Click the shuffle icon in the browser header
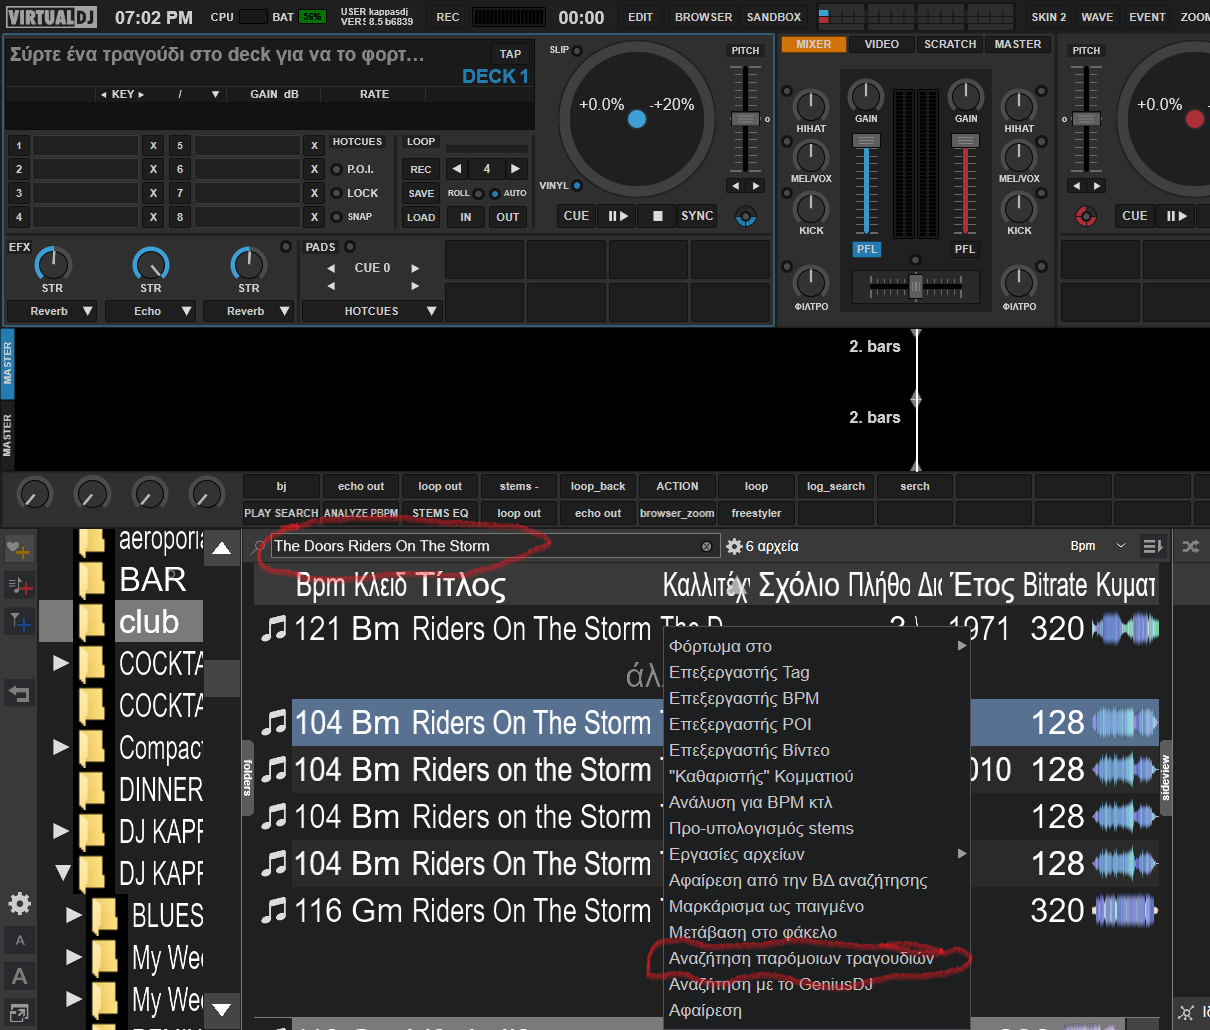 [x=1191, y=546]
